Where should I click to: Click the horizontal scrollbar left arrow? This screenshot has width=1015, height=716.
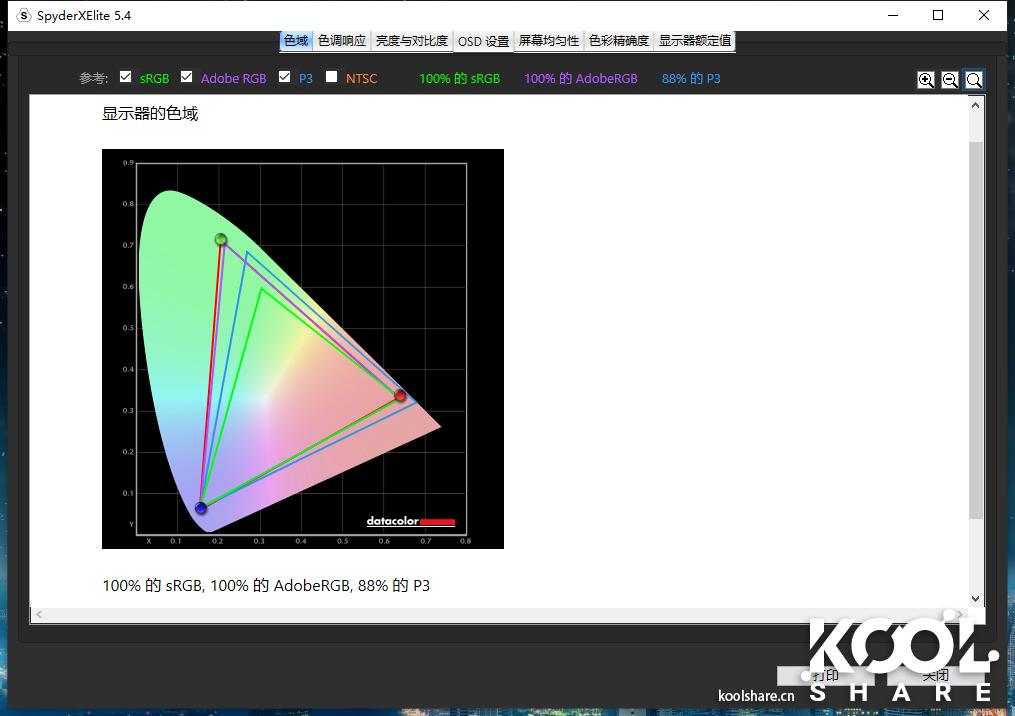[x=39, y=614]
